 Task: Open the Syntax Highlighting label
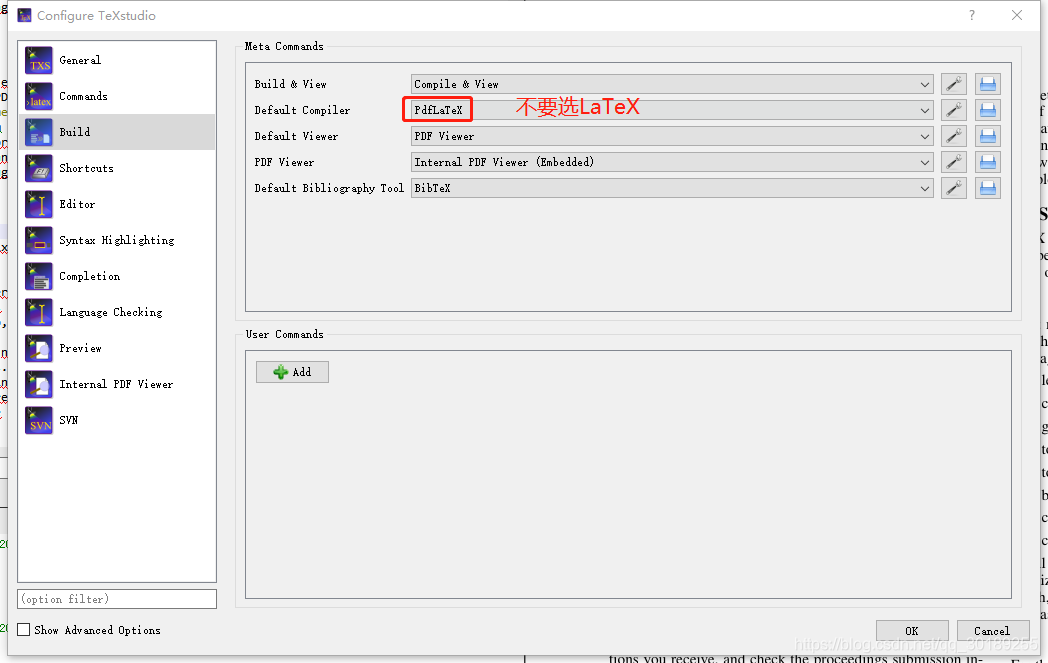[117, 241]
